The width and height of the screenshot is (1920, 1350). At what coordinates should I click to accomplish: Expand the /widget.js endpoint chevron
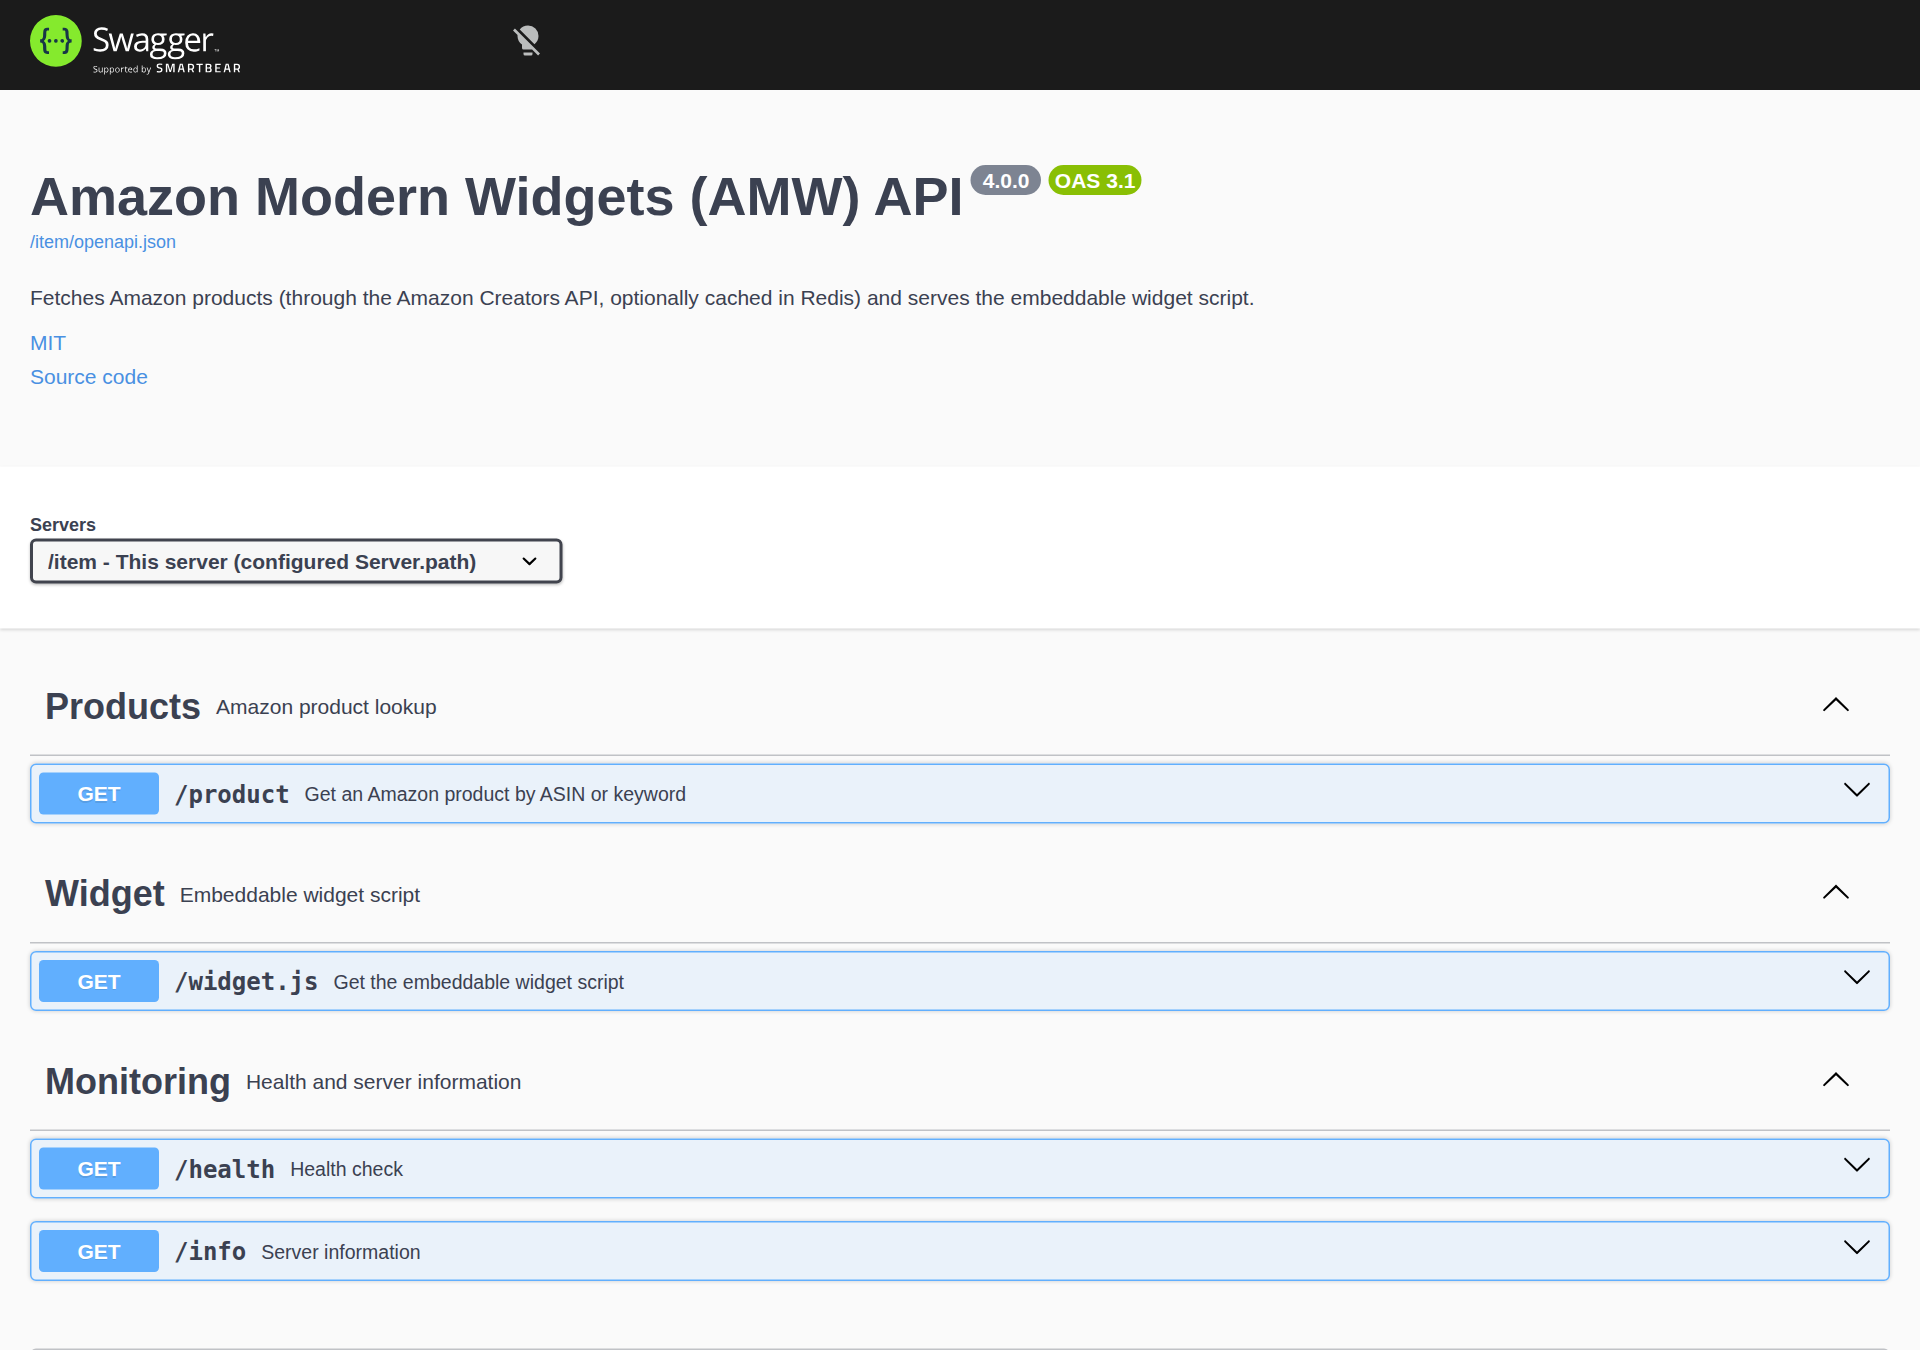(x=1857, y=977)
